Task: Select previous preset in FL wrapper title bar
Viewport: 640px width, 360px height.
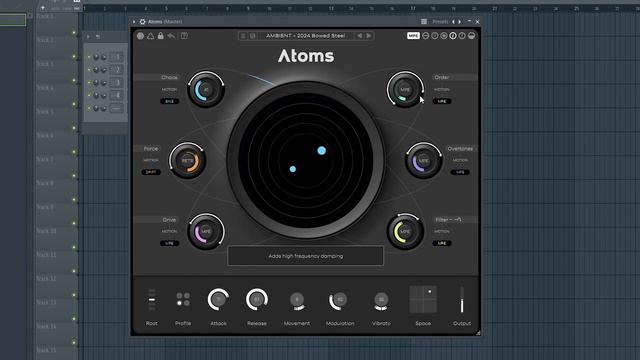Action: pos(453,22)
